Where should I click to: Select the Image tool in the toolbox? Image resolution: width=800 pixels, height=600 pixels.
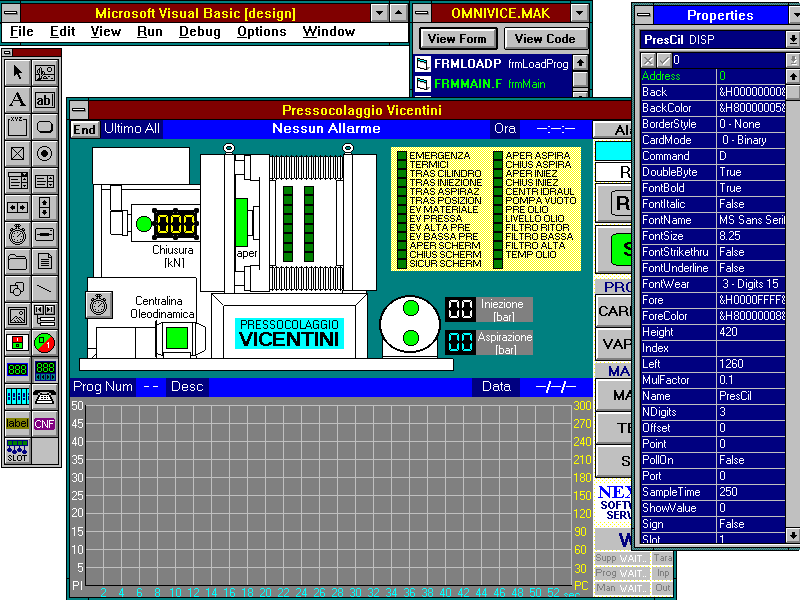17,316
